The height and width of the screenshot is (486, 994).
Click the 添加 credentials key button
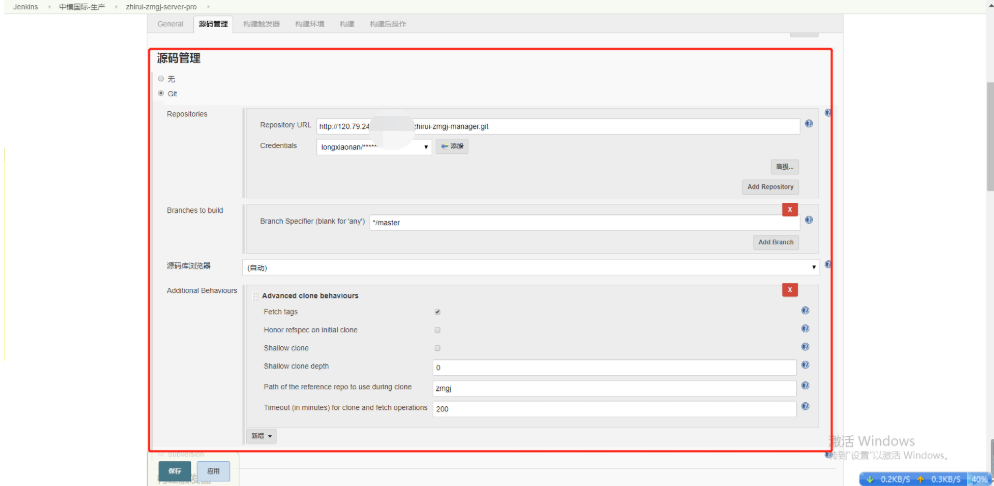point(452,146)
